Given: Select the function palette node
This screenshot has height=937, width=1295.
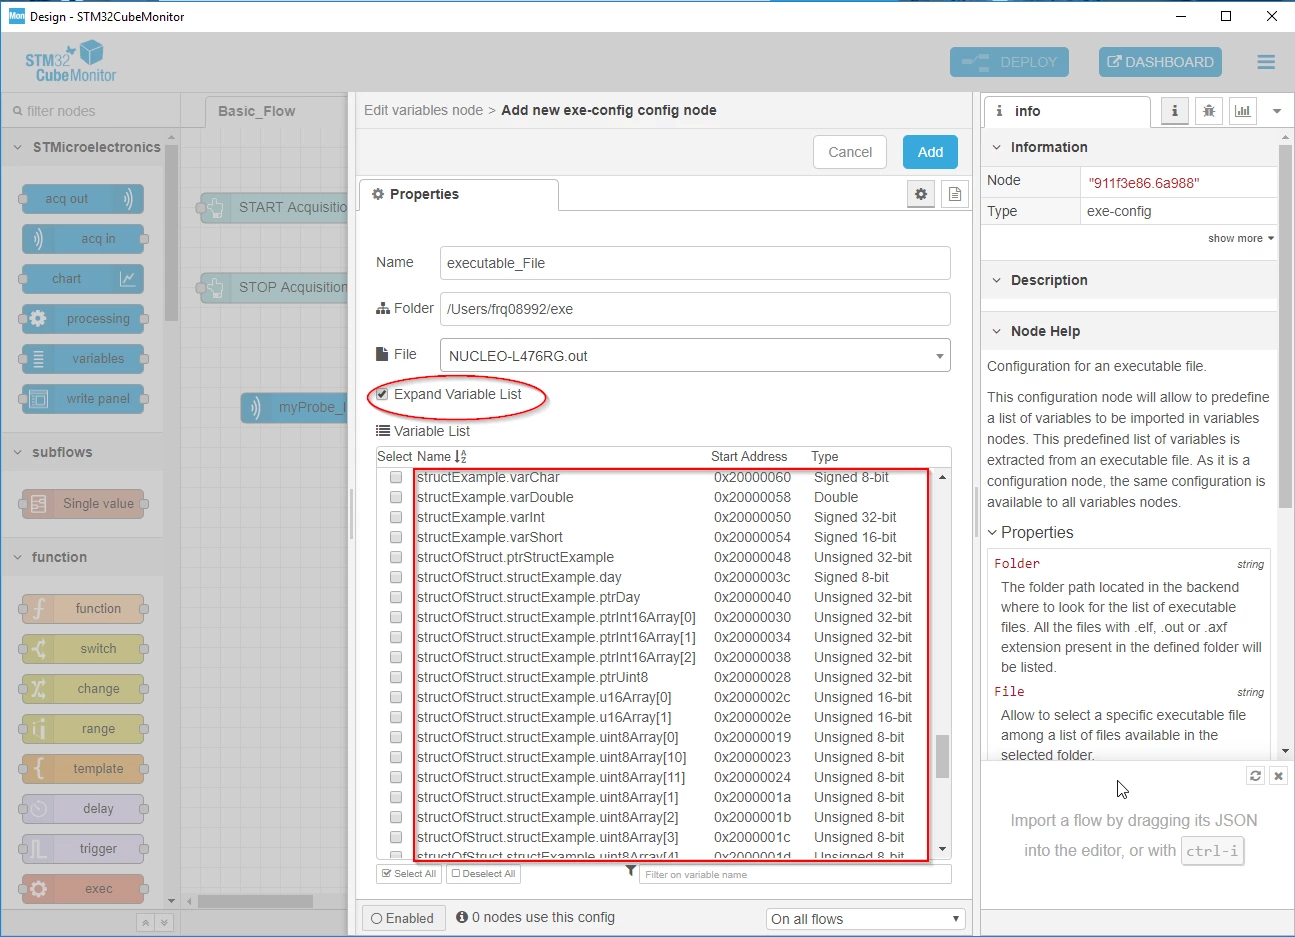Looking at the screenshot, I should (x=82, y=609).
